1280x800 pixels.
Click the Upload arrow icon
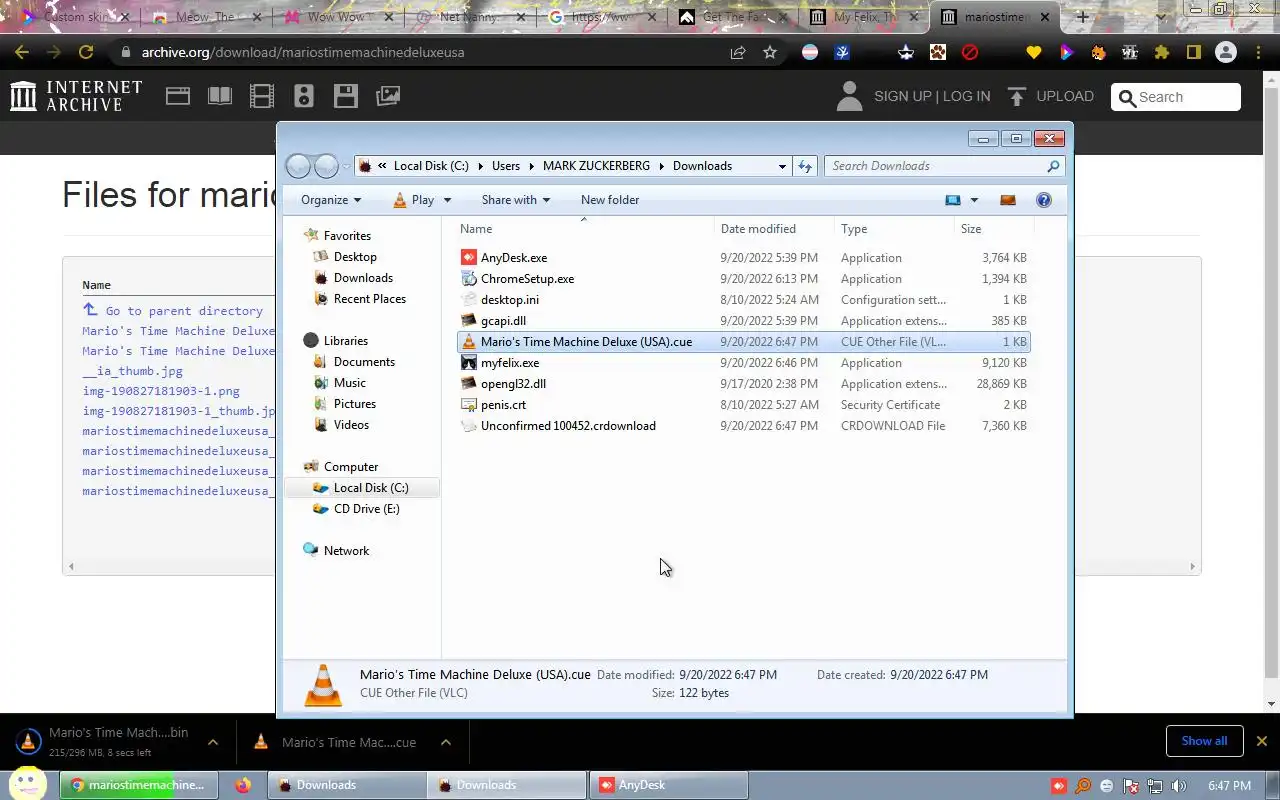pos(1017,96)
